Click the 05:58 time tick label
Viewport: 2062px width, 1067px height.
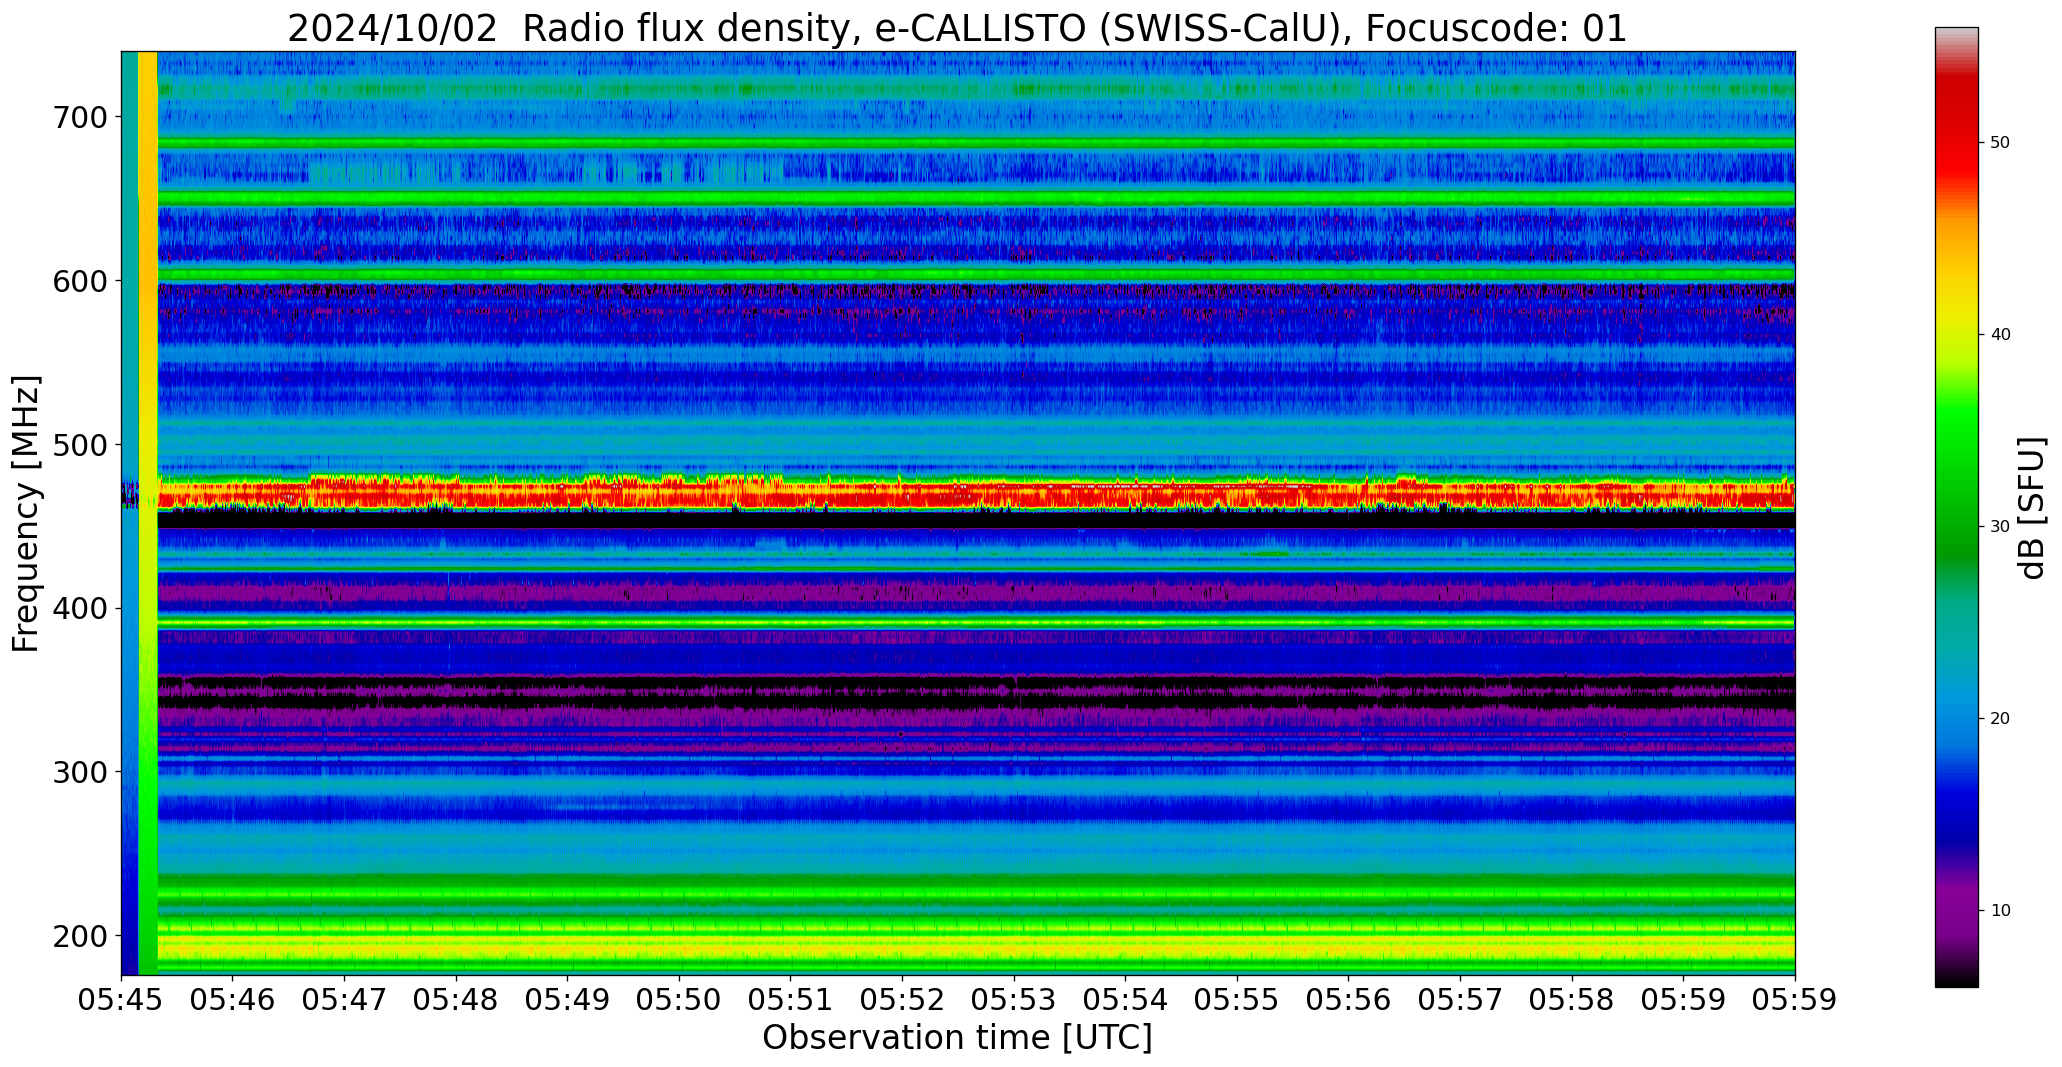click(1572, 1000)
